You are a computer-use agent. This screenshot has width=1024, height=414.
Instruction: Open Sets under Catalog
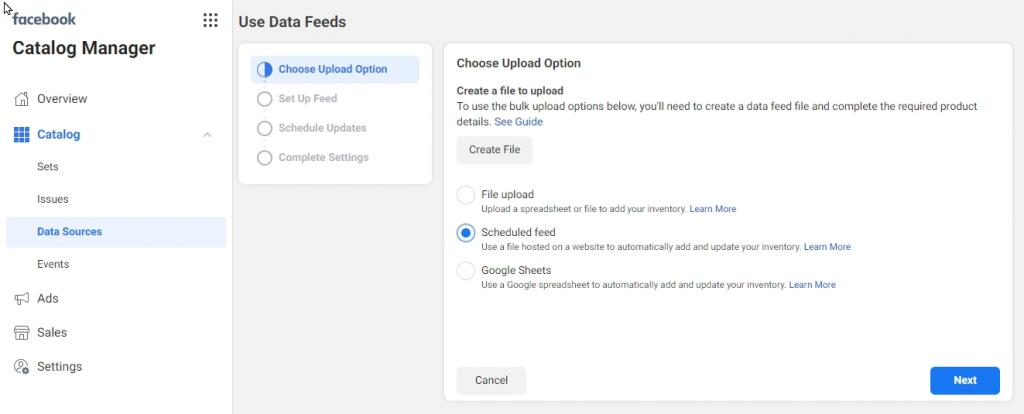click(x=48, y=167)
